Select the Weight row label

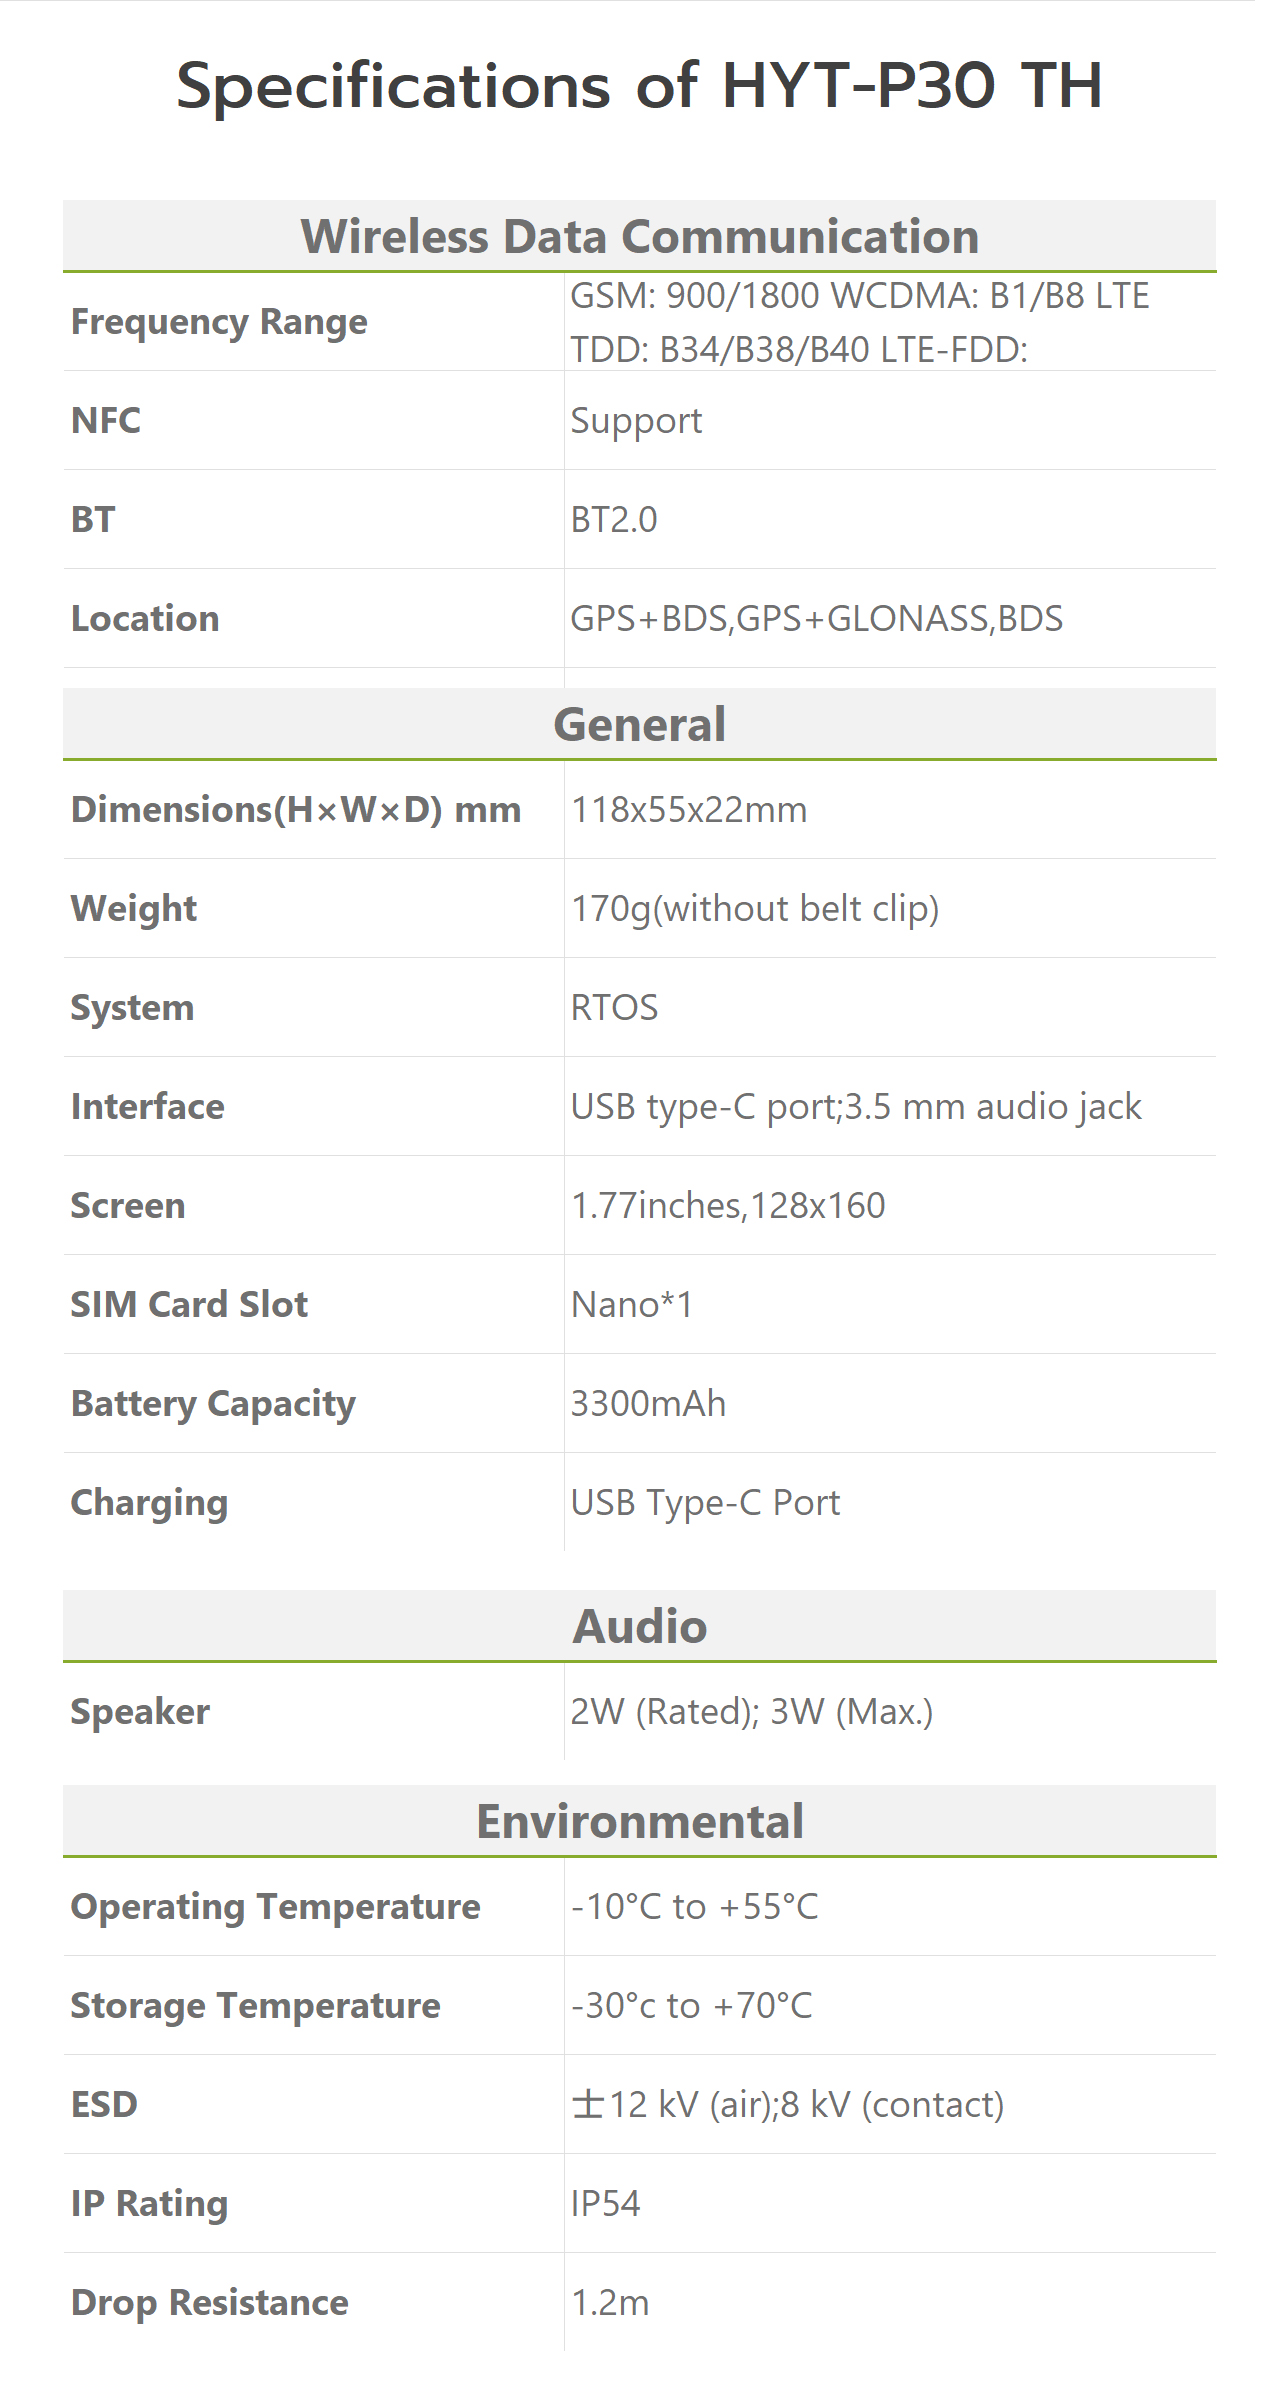point(134,909)
